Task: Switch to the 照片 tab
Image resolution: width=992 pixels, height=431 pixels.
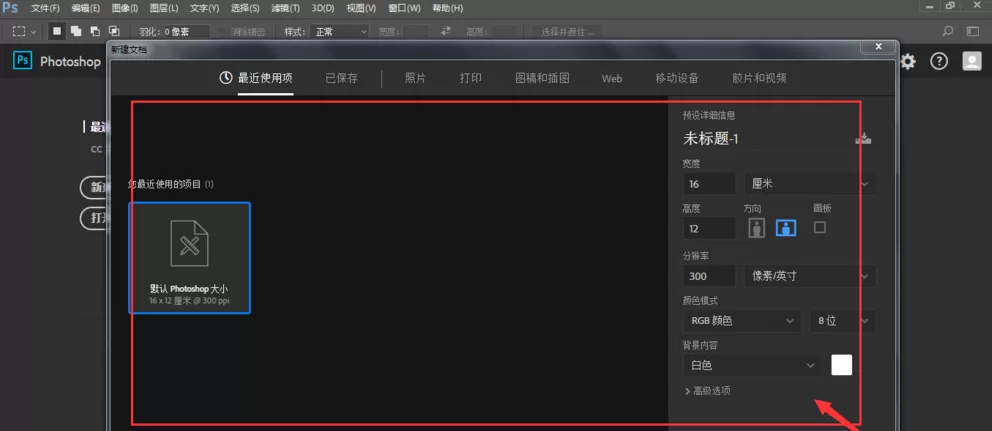Action: pyautogui.click(x=415, y=78)
